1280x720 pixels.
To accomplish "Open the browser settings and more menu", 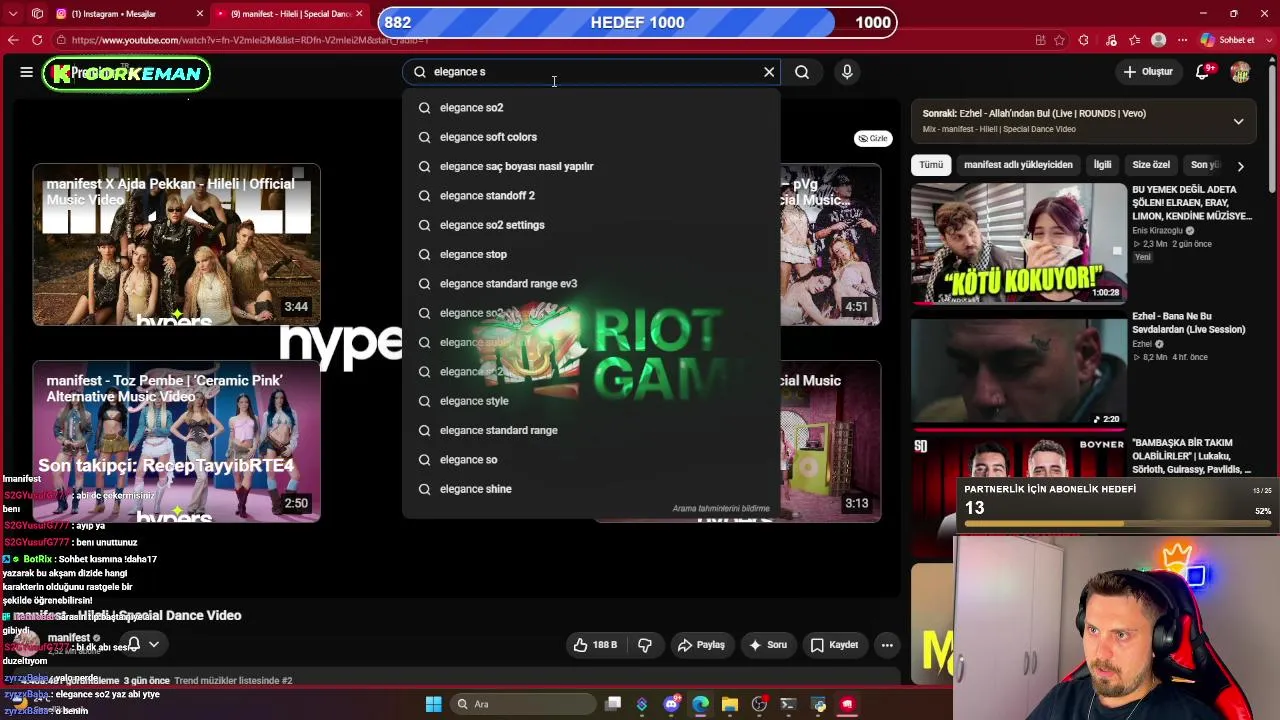I will (1182, 40).
